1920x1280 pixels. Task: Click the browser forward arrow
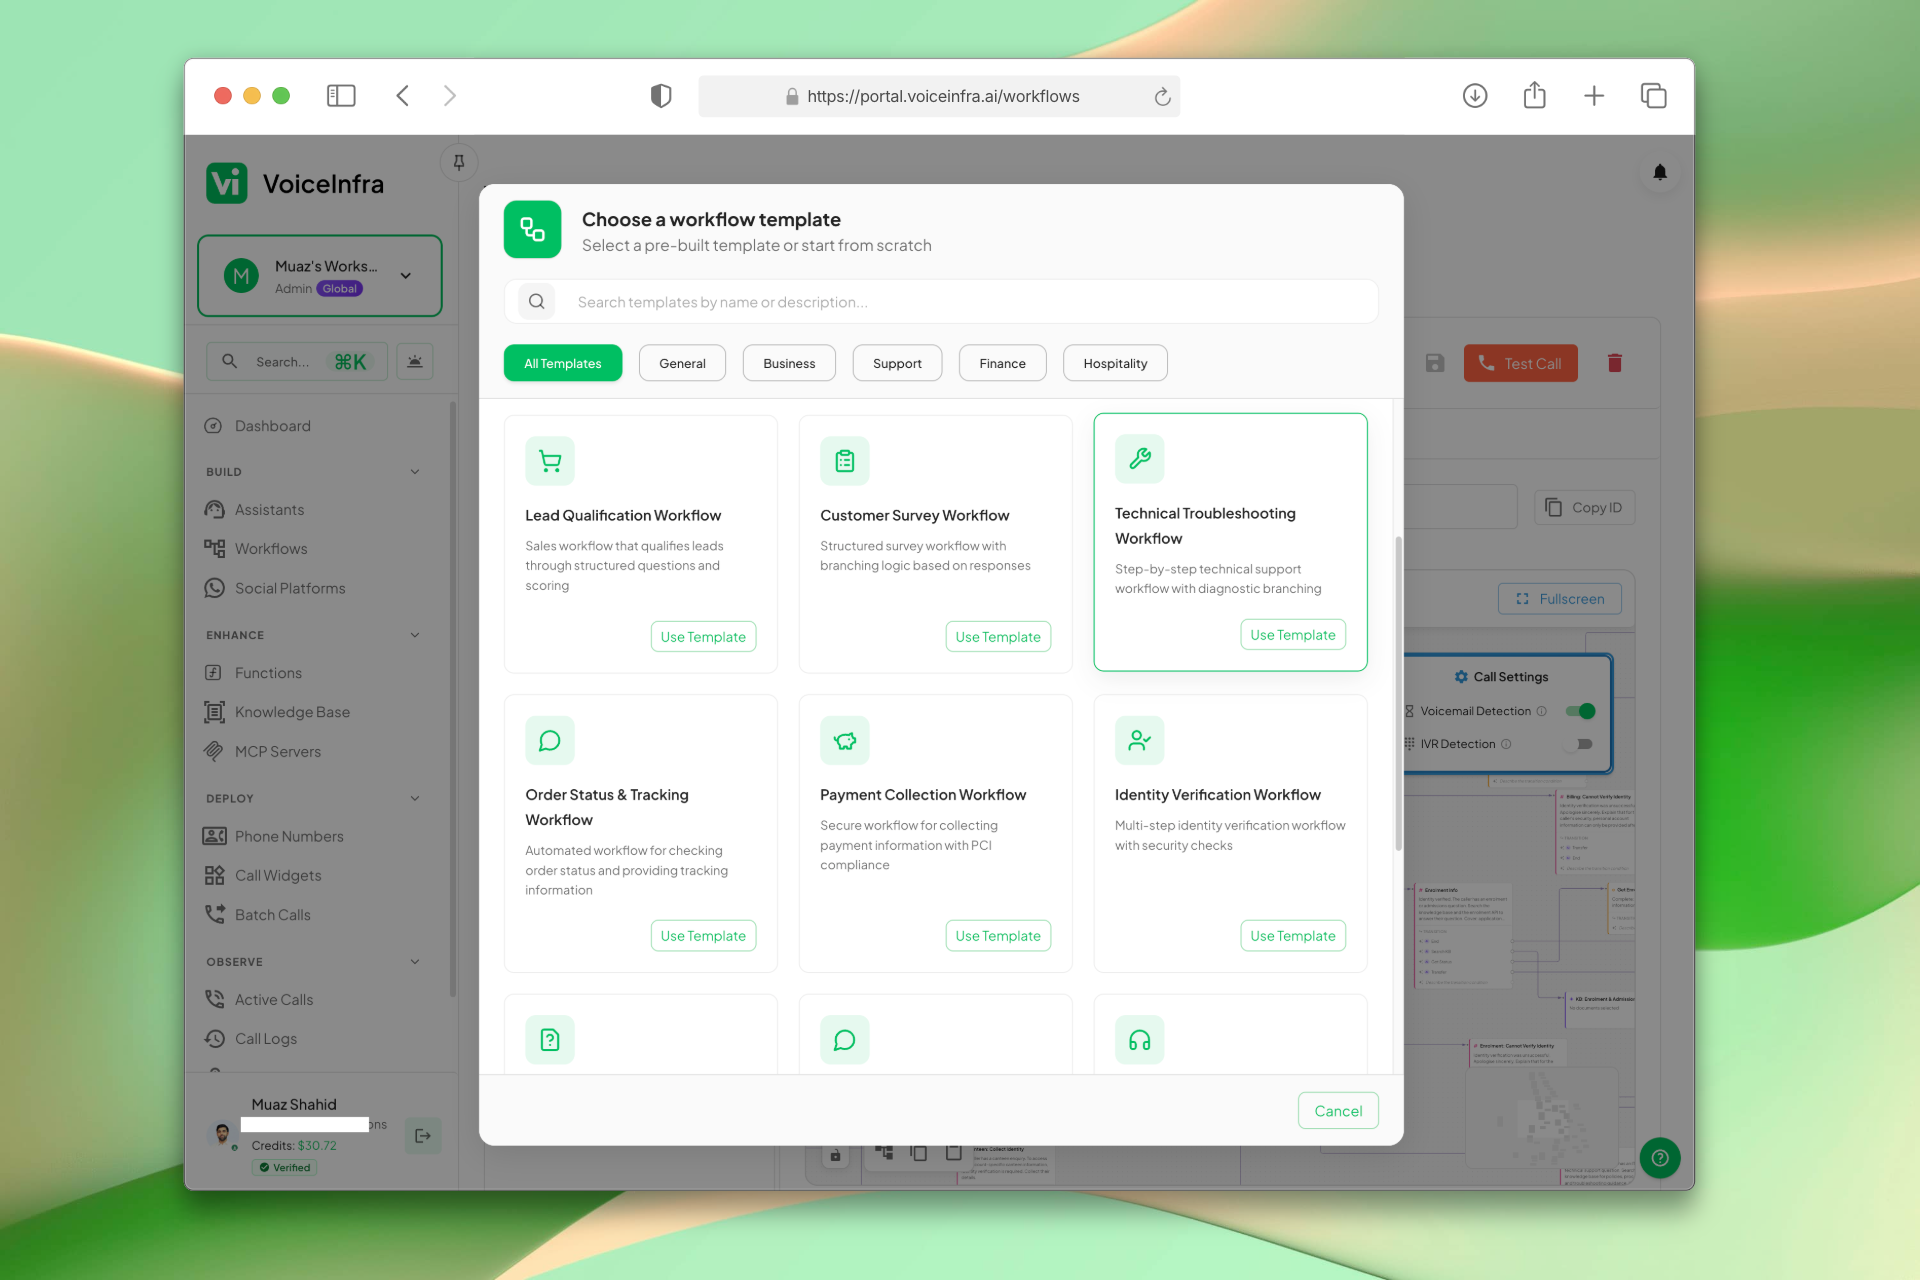[450, 96]
